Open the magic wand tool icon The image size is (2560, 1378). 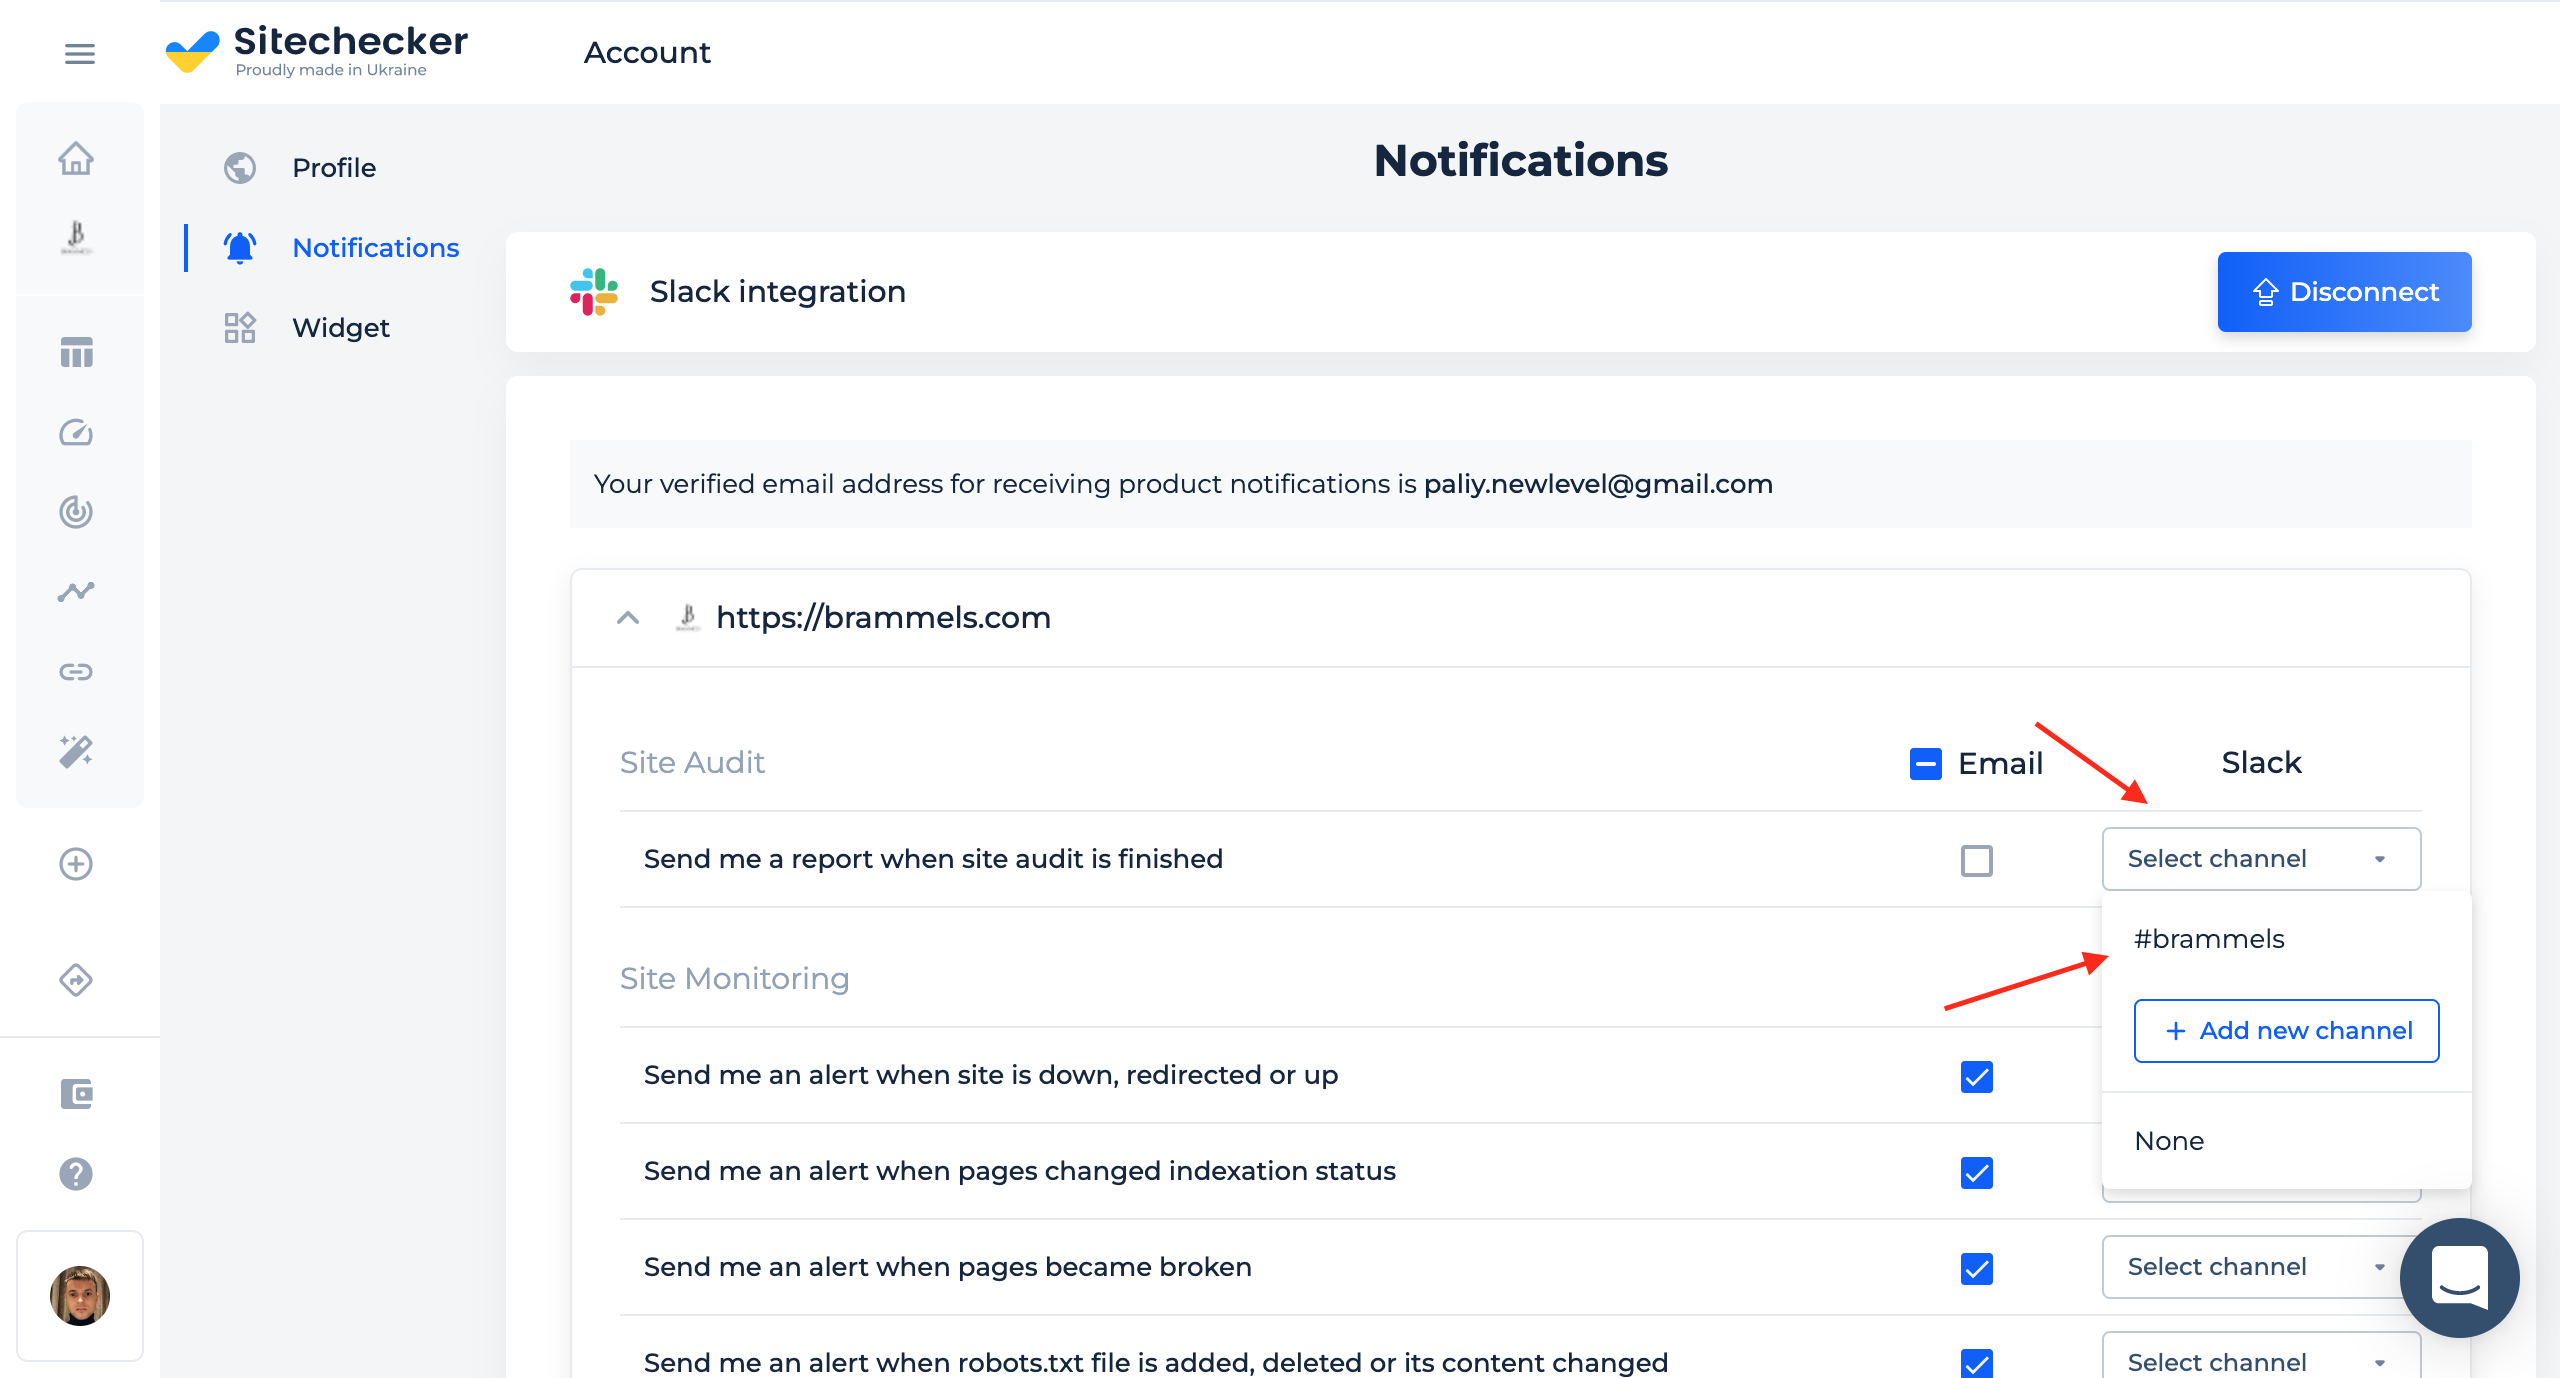[76, 751]
